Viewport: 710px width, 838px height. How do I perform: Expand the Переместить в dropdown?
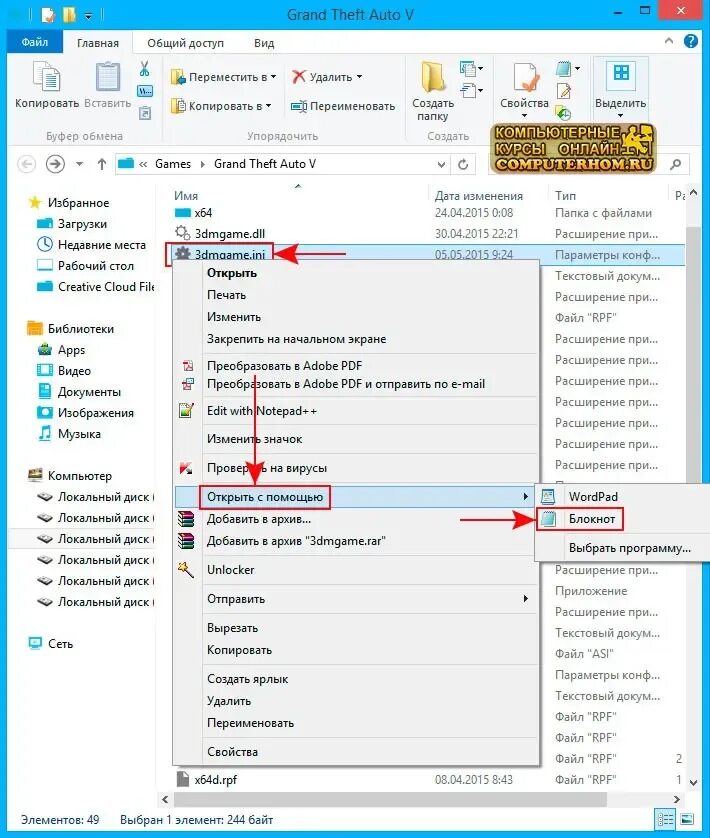click(273, 77)
